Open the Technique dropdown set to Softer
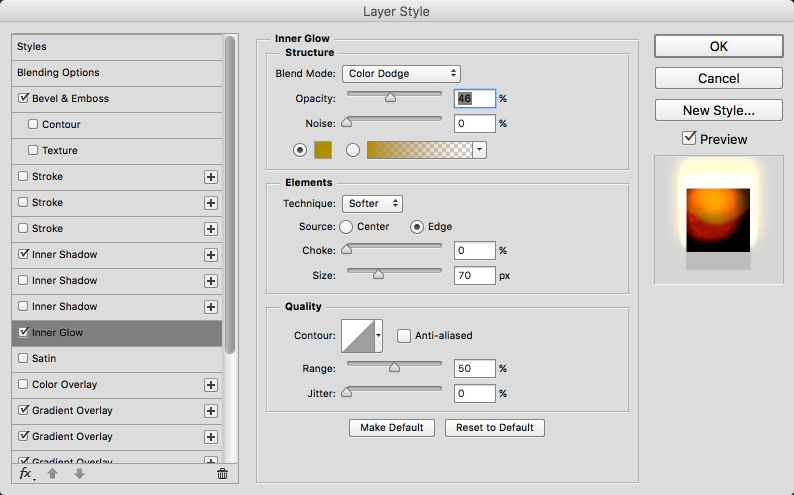794x495 pixels. tap(372, 203)
